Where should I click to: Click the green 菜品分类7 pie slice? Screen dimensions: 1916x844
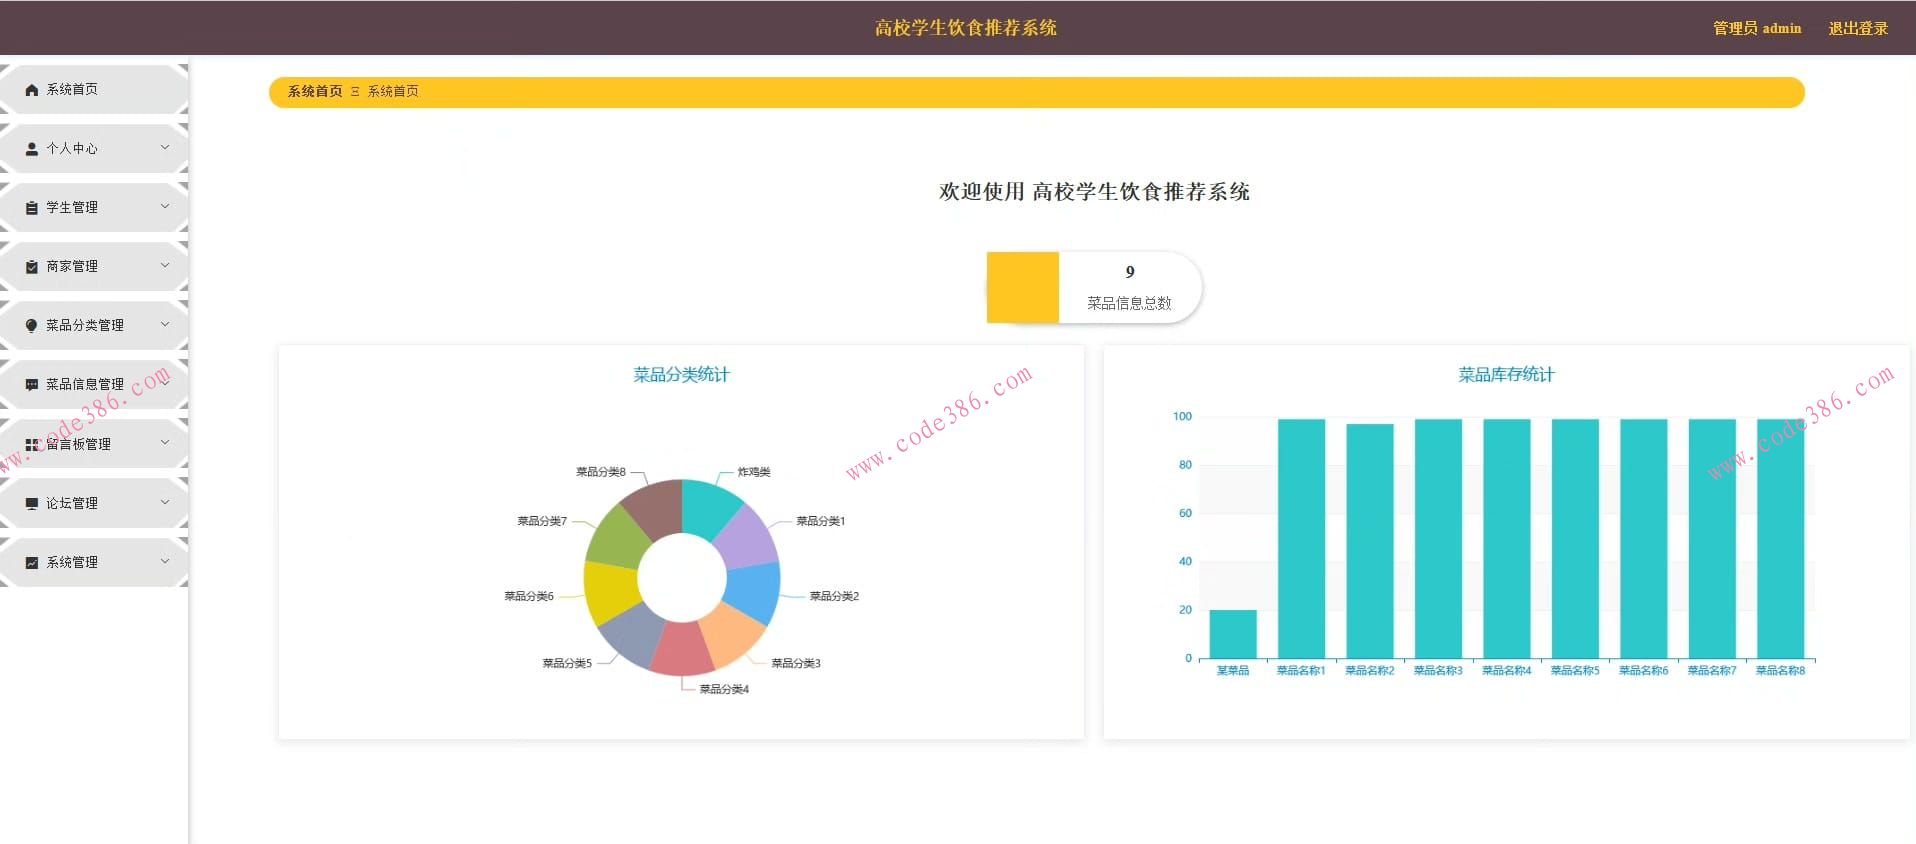[616, 537]
